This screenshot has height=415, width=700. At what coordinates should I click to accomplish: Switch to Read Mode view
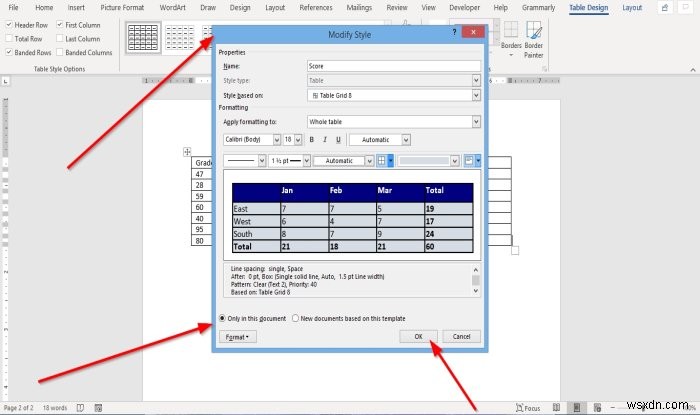pos(557,407)
